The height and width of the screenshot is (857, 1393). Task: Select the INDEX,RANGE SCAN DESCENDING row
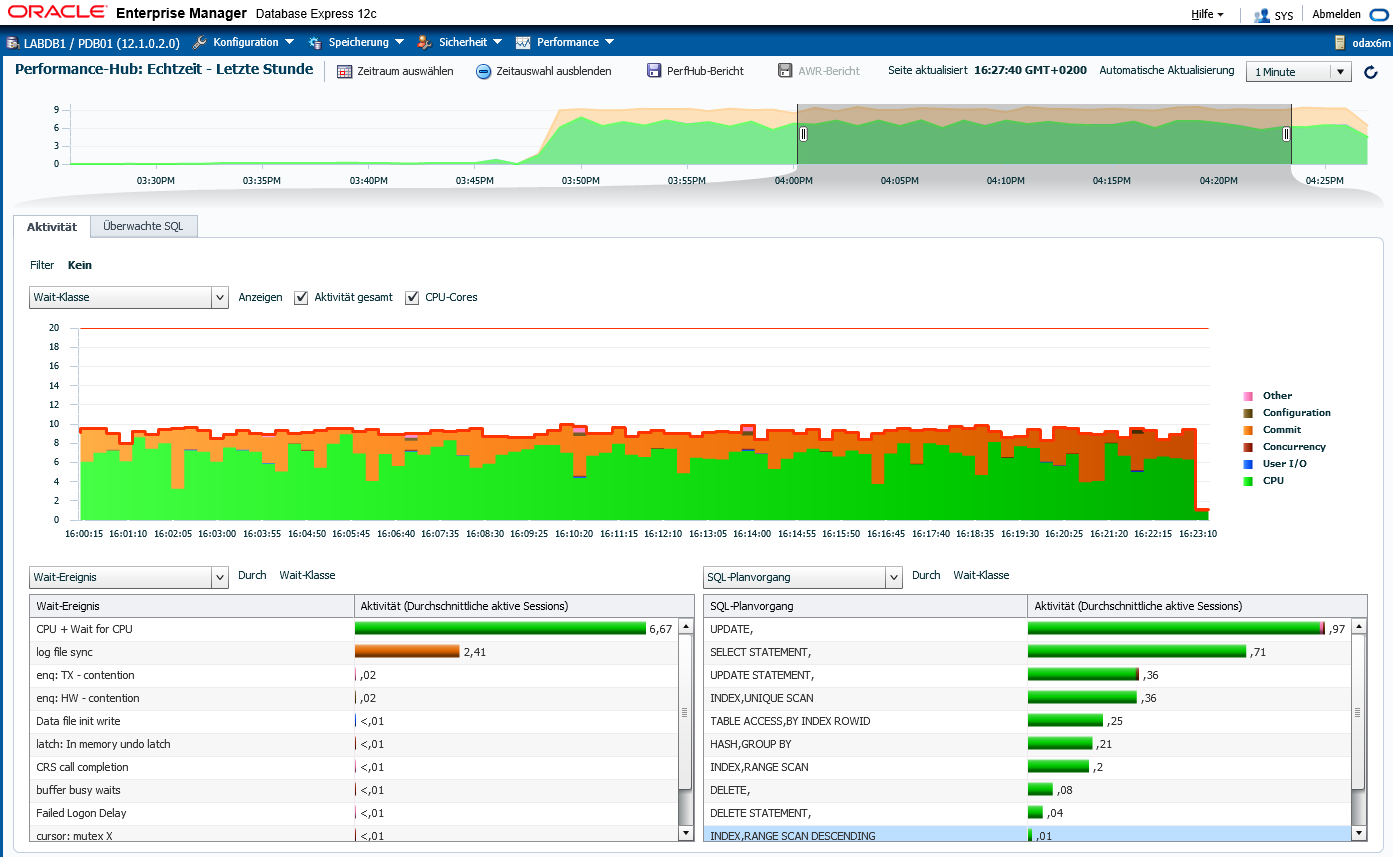click(x=1027, y=835)
